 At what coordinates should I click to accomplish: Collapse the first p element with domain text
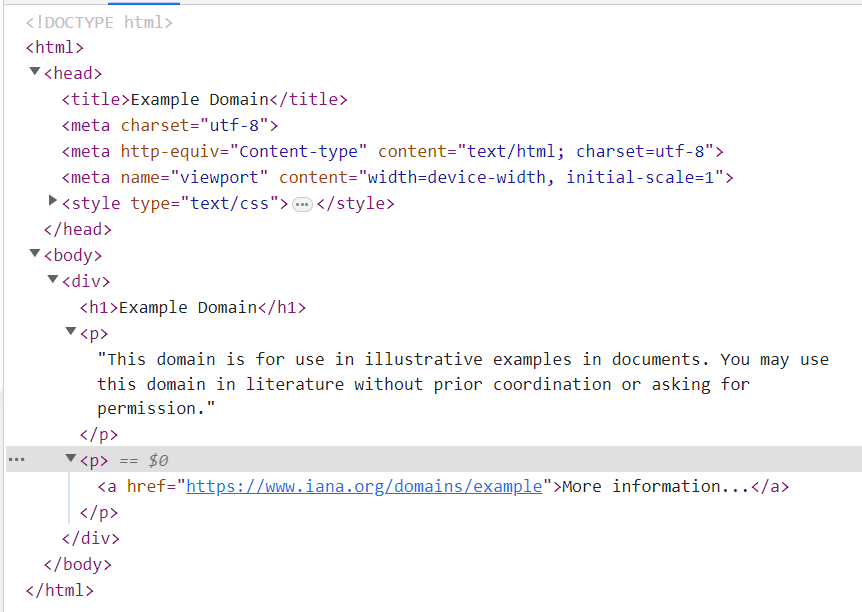(71, 331)
